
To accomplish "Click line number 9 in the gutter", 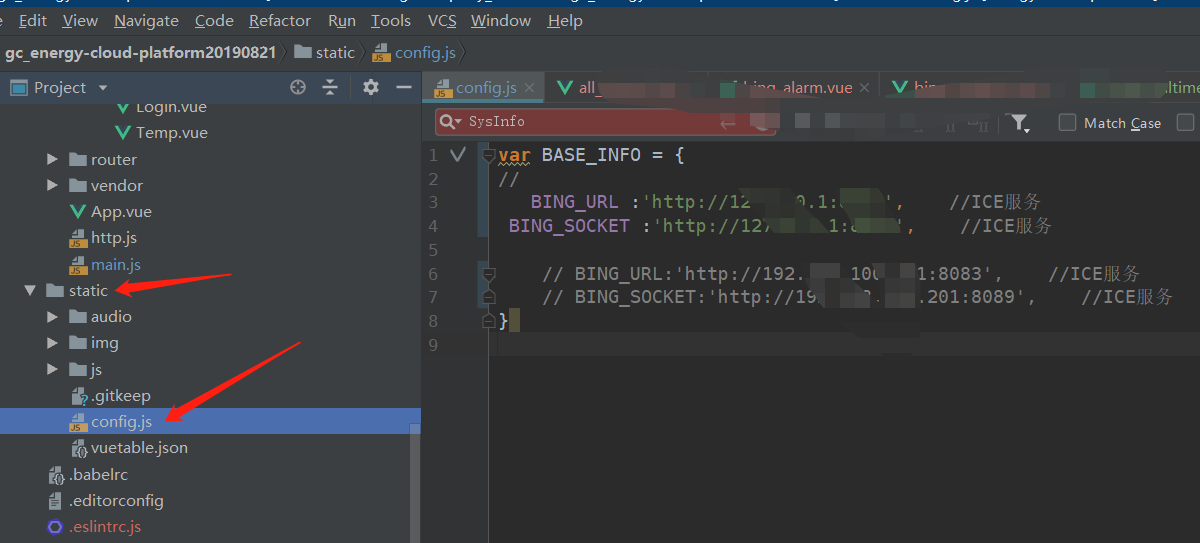I will click(433, 345).
